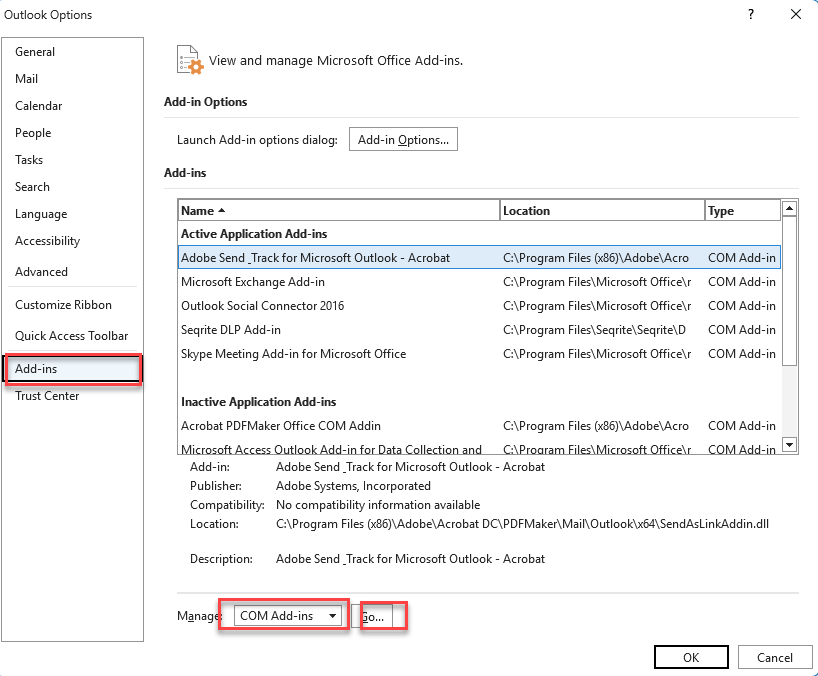Select Acrobat PDFMaker Office COM Addin row
Image resolution: width=818 pixels, height=676 pixels.
coord(479,426)
